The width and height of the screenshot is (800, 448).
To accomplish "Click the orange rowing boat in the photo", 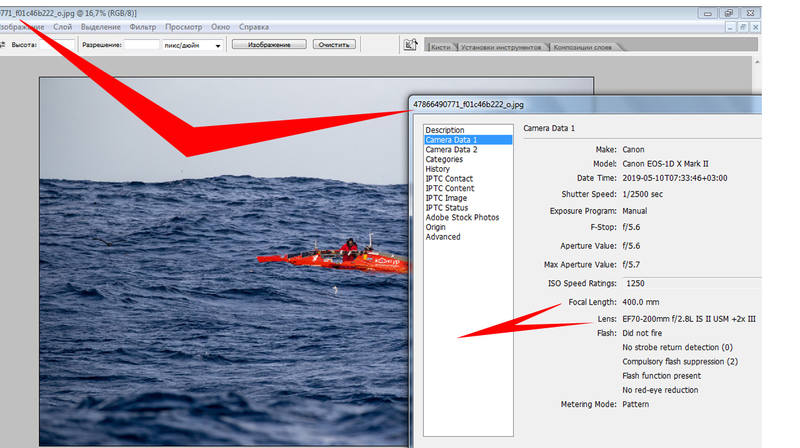I will (x=334, y=257).
